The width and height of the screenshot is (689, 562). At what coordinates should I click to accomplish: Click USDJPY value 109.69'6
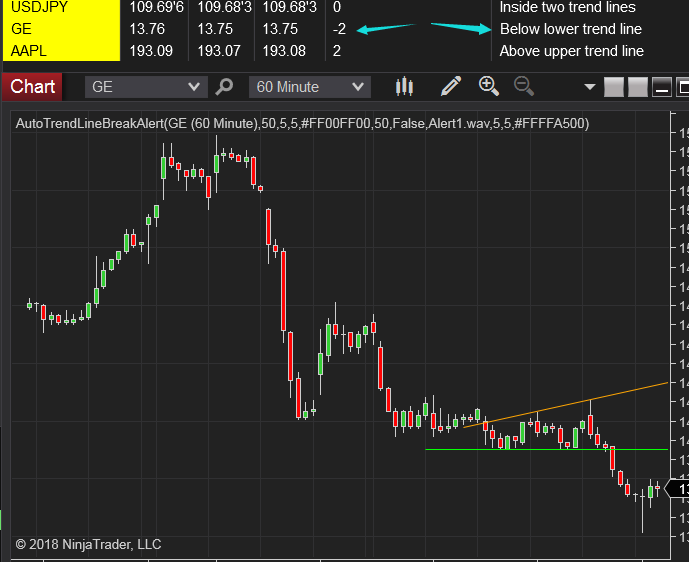[x=156, y=7]
